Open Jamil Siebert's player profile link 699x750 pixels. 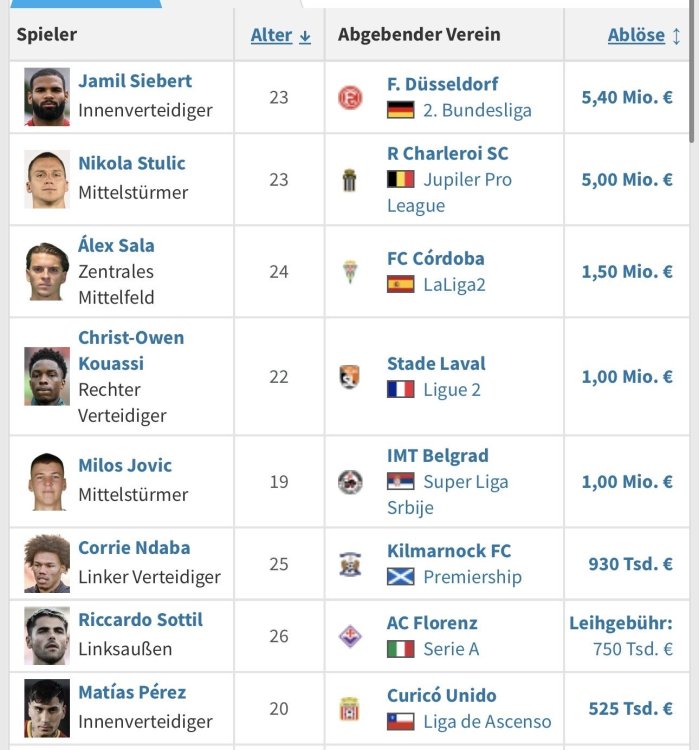click(x=135, y=81)
